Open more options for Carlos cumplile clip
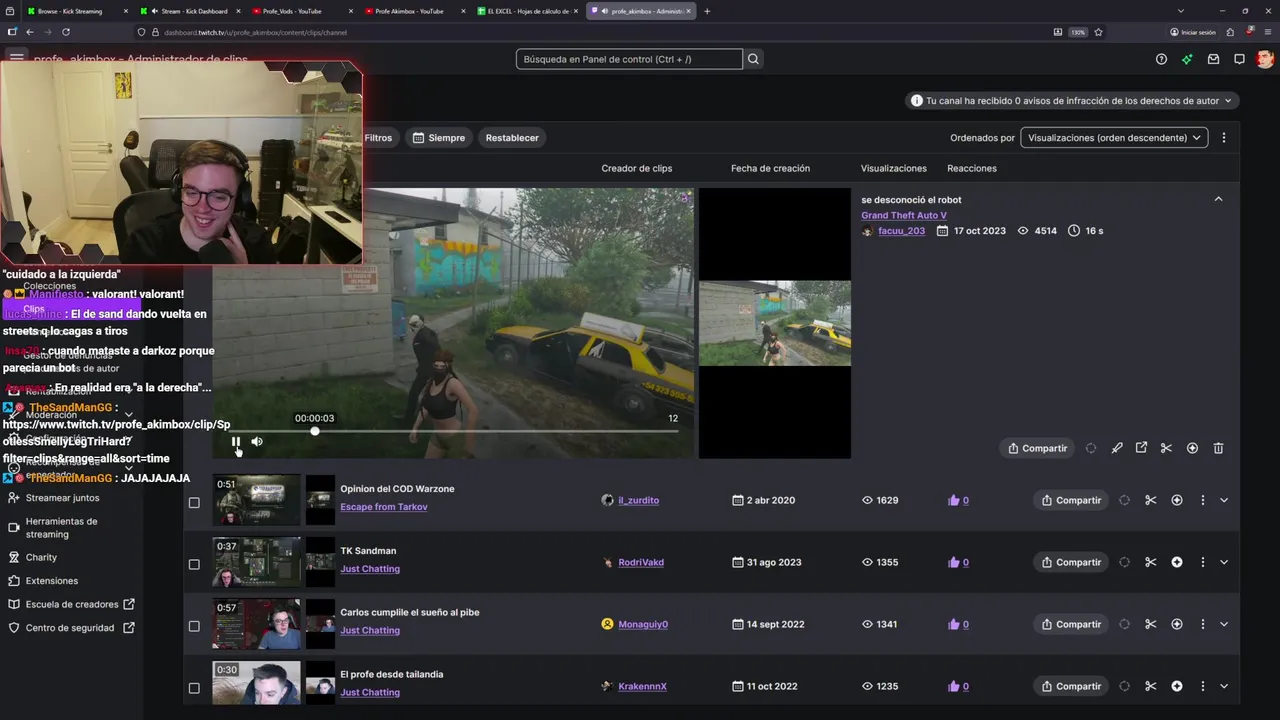 1202,624
